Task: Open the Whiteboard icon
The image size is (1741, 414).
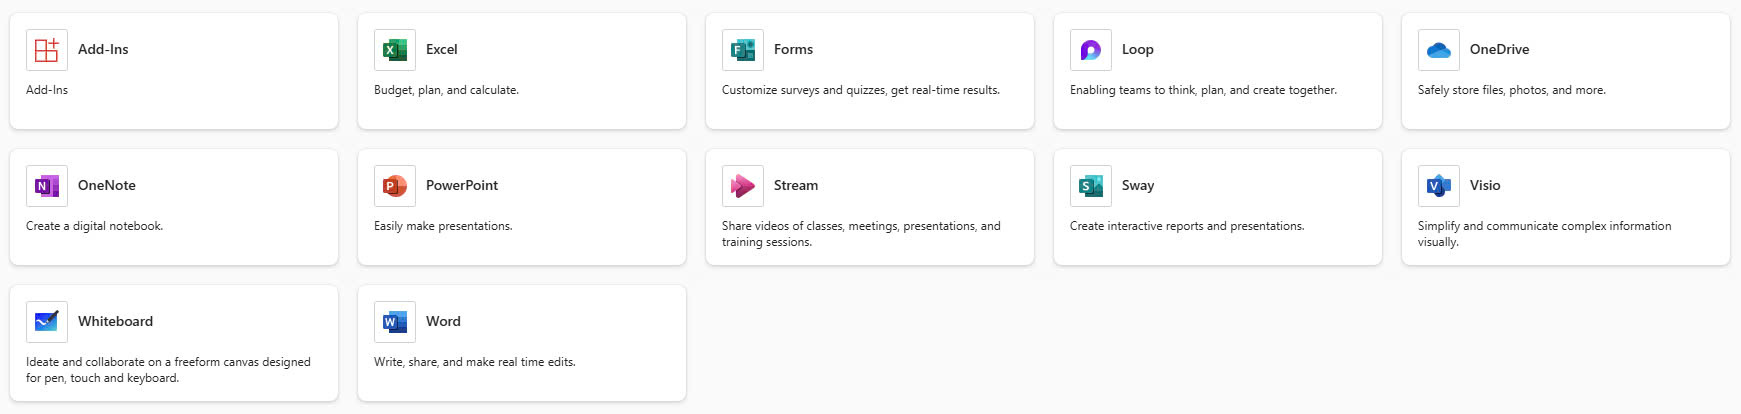Action: point(47,322)
